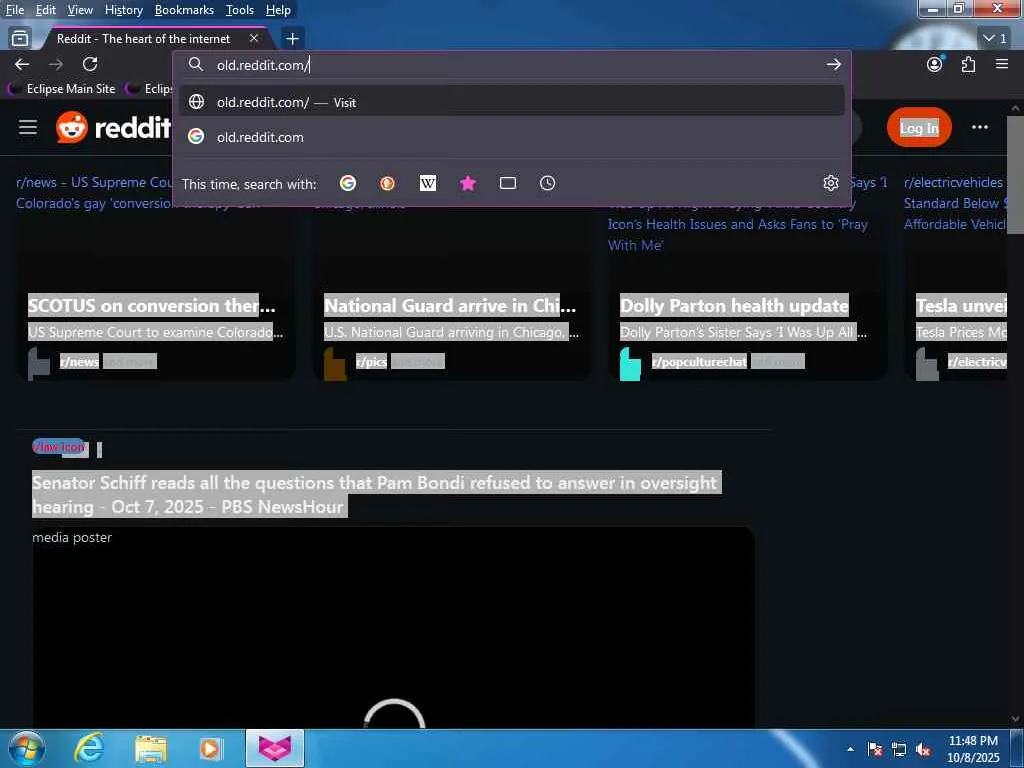1024x768 pixels.
Task: Search this time with Google icon
Action: click(x=348, y=184)
